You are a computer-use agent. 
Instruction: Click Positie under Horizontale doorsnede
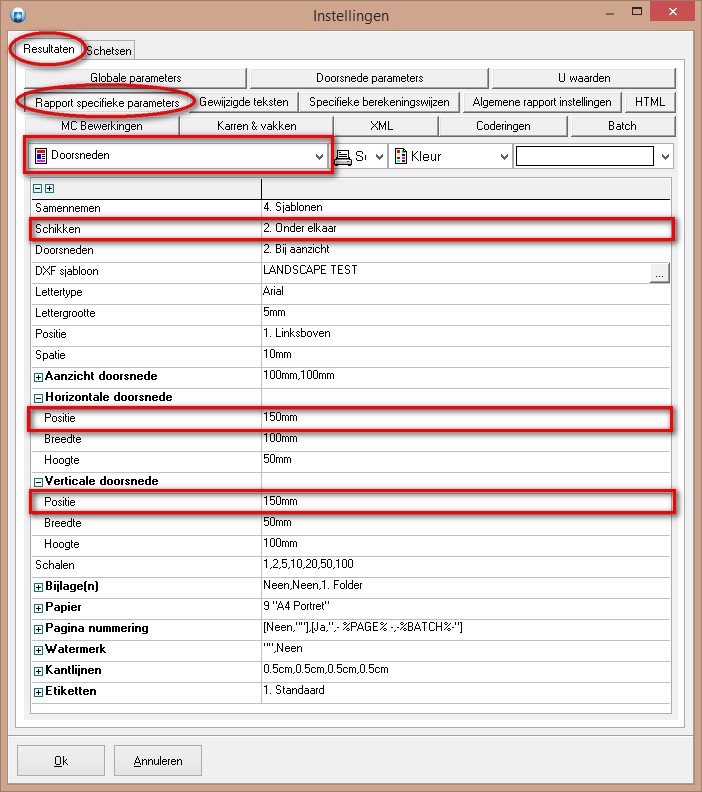click(350, 418)
